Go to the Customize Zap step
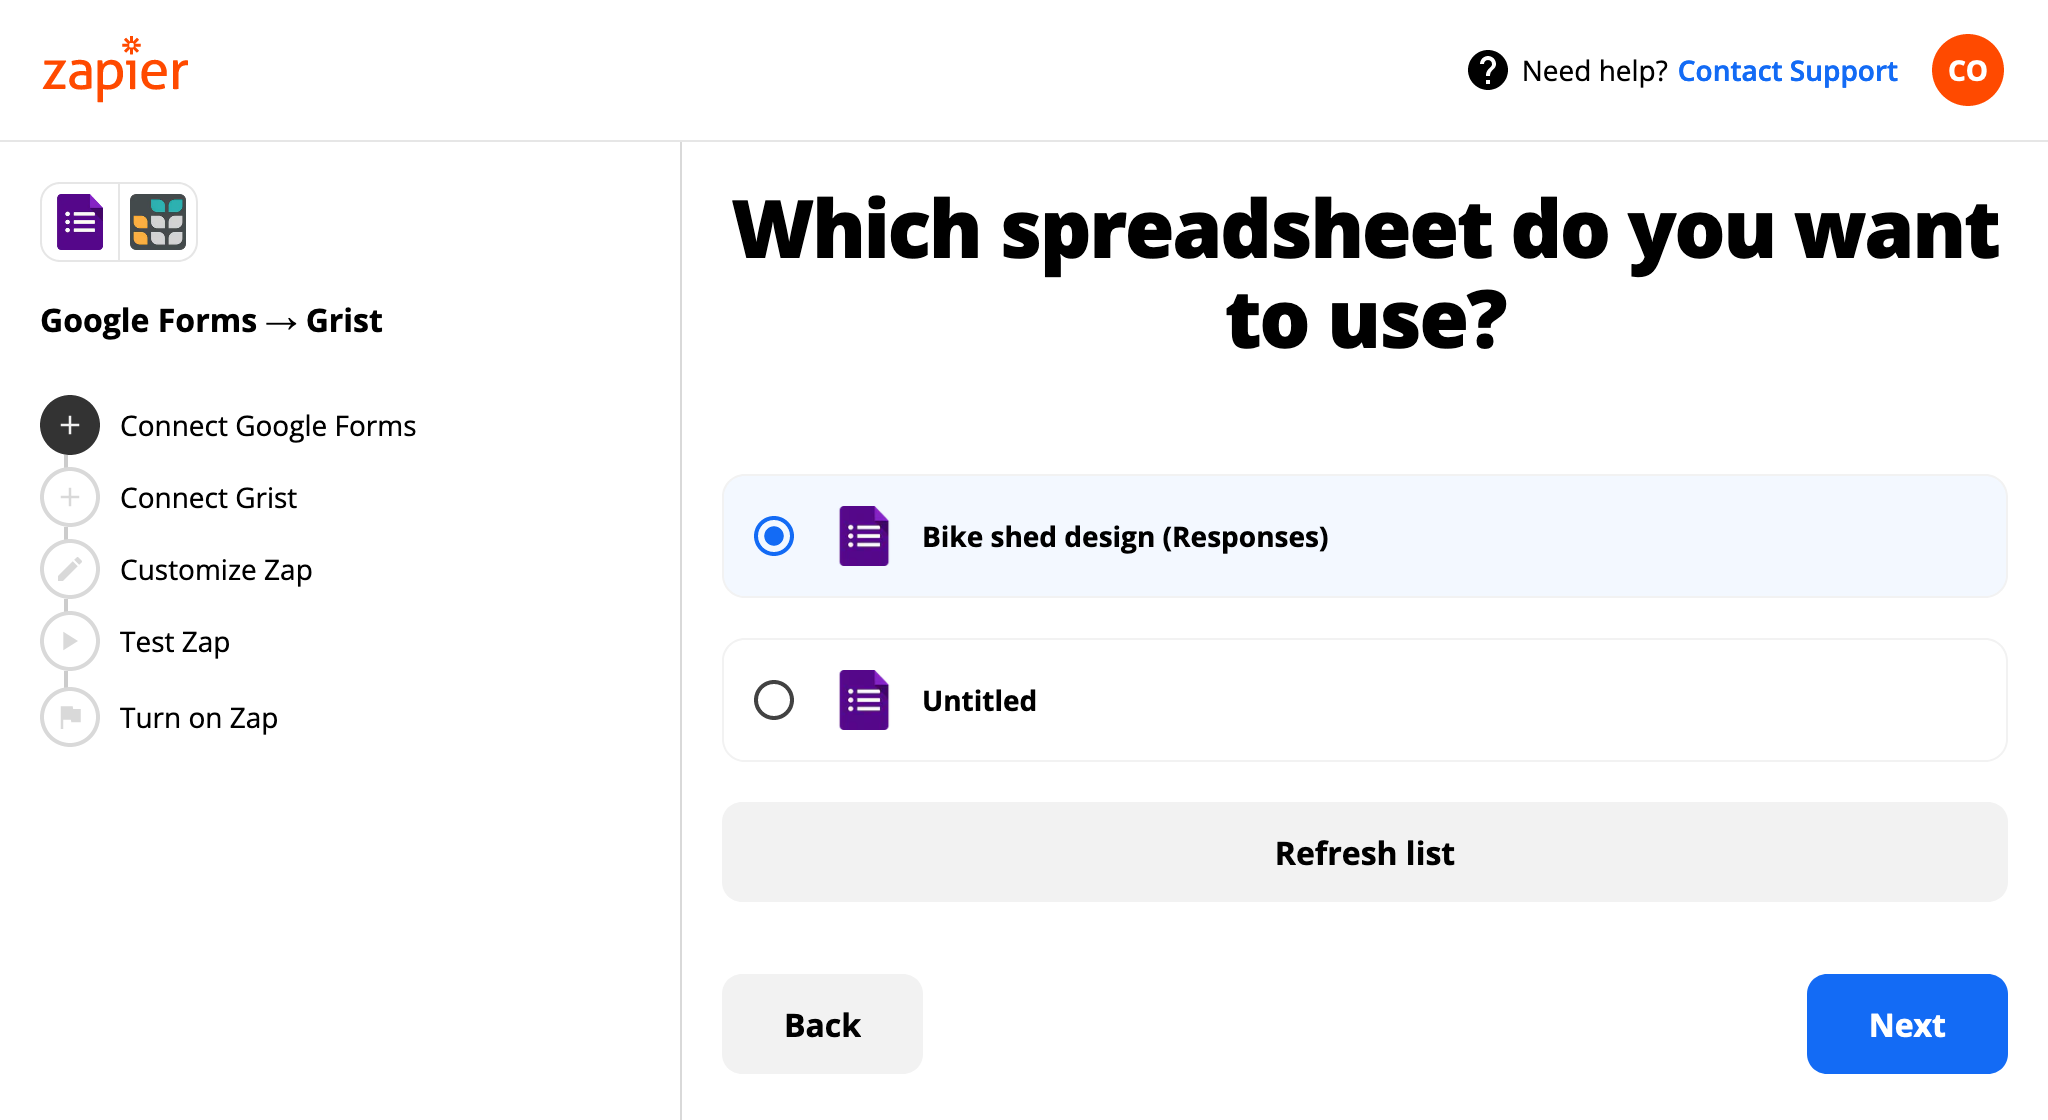The width and height of the screenshot is (2048, 1120). (216, 570)
